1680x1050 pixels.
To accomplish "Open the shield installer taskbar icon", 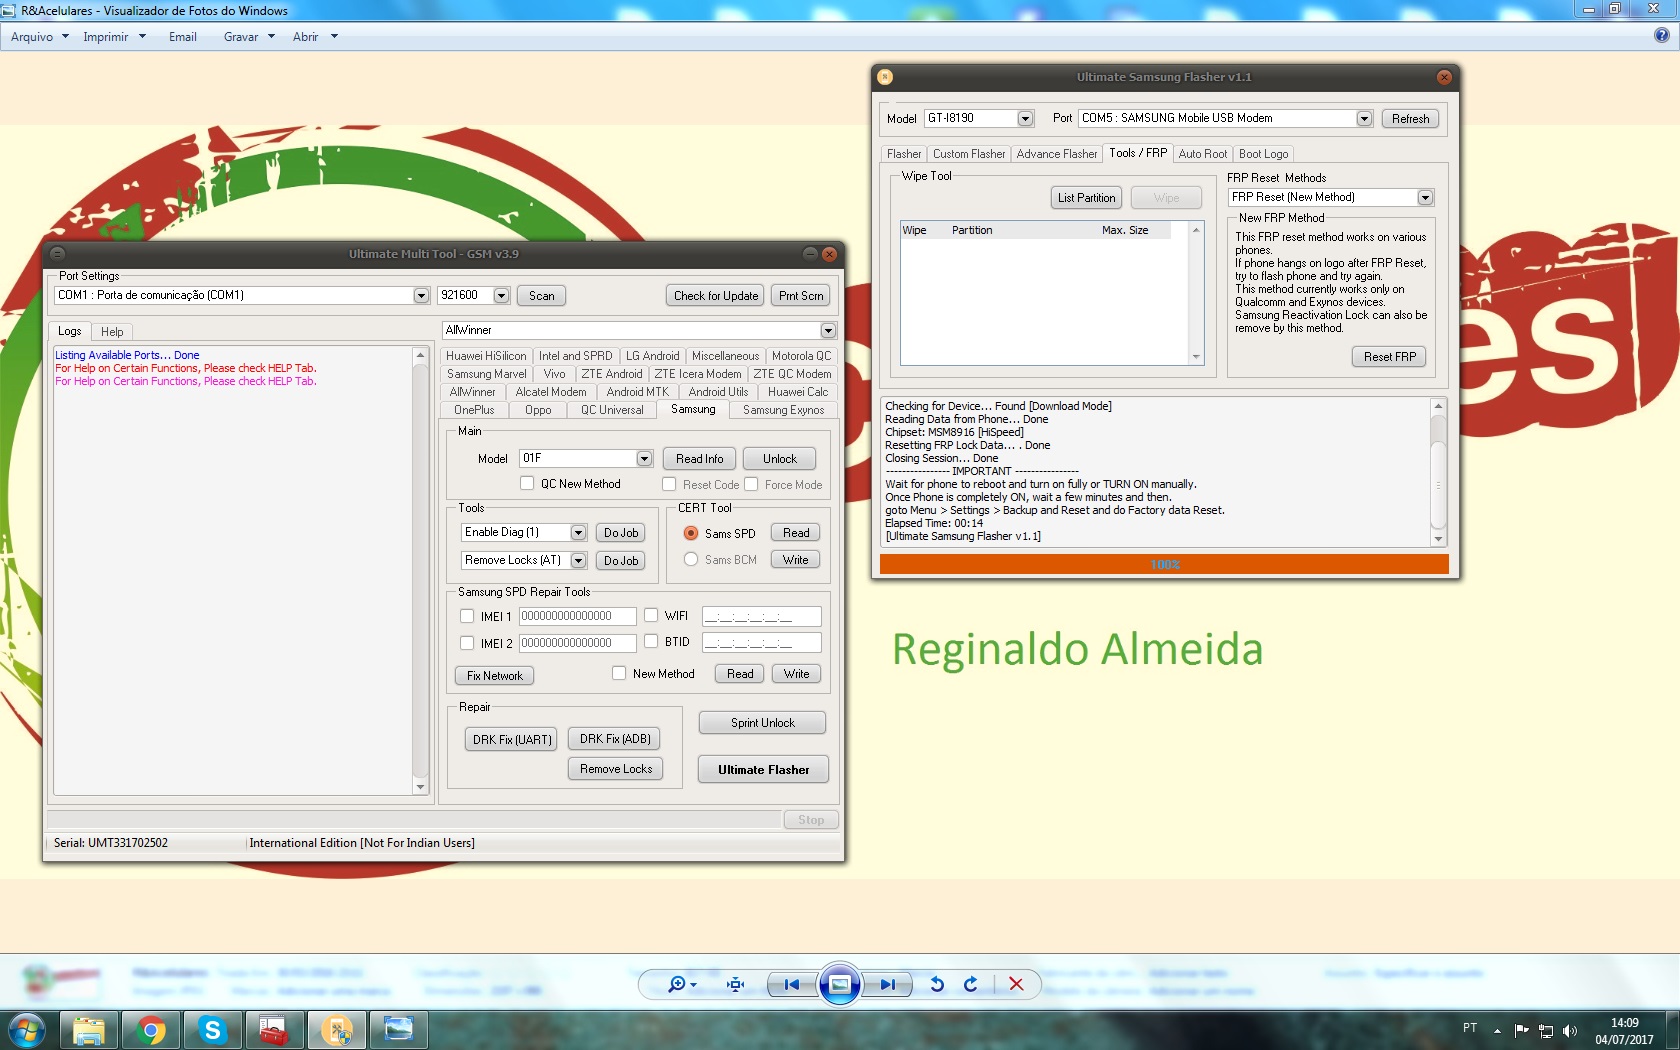I will click(337, 1030).
